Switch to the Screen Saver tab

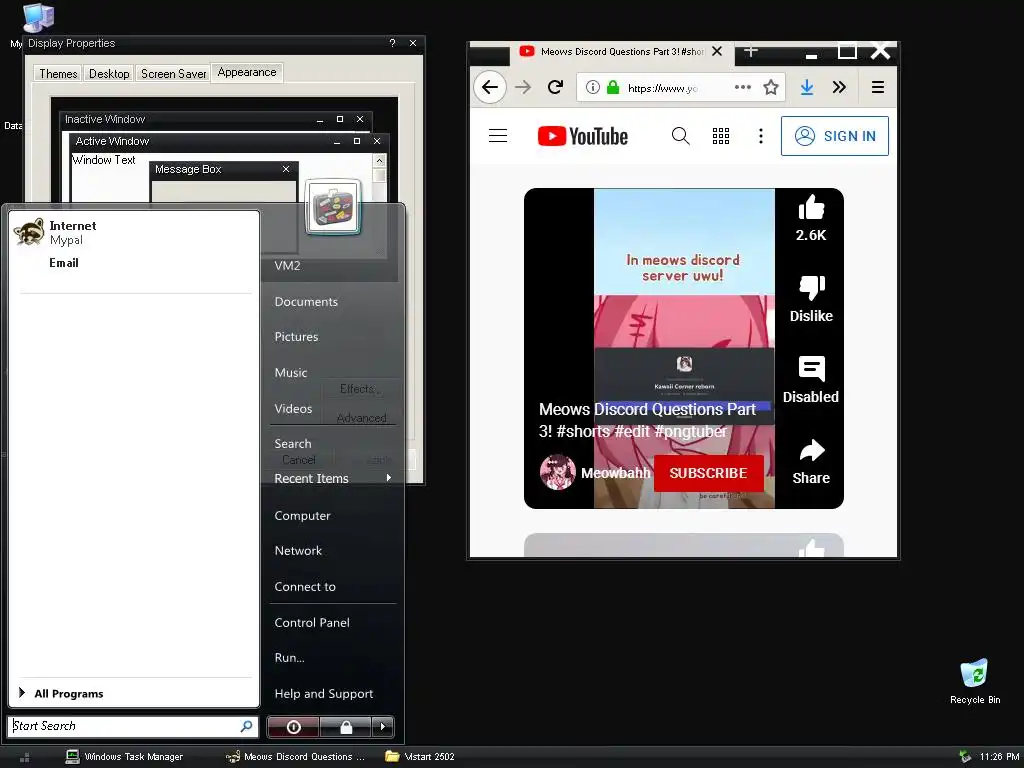174,74
